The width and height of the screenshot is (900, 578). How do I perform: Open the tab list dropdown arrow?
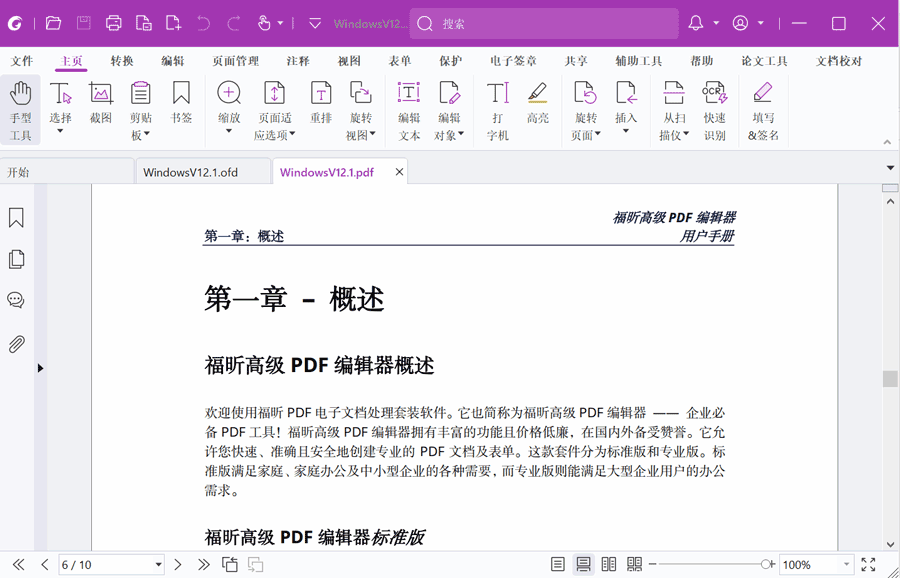click(890, 168)
